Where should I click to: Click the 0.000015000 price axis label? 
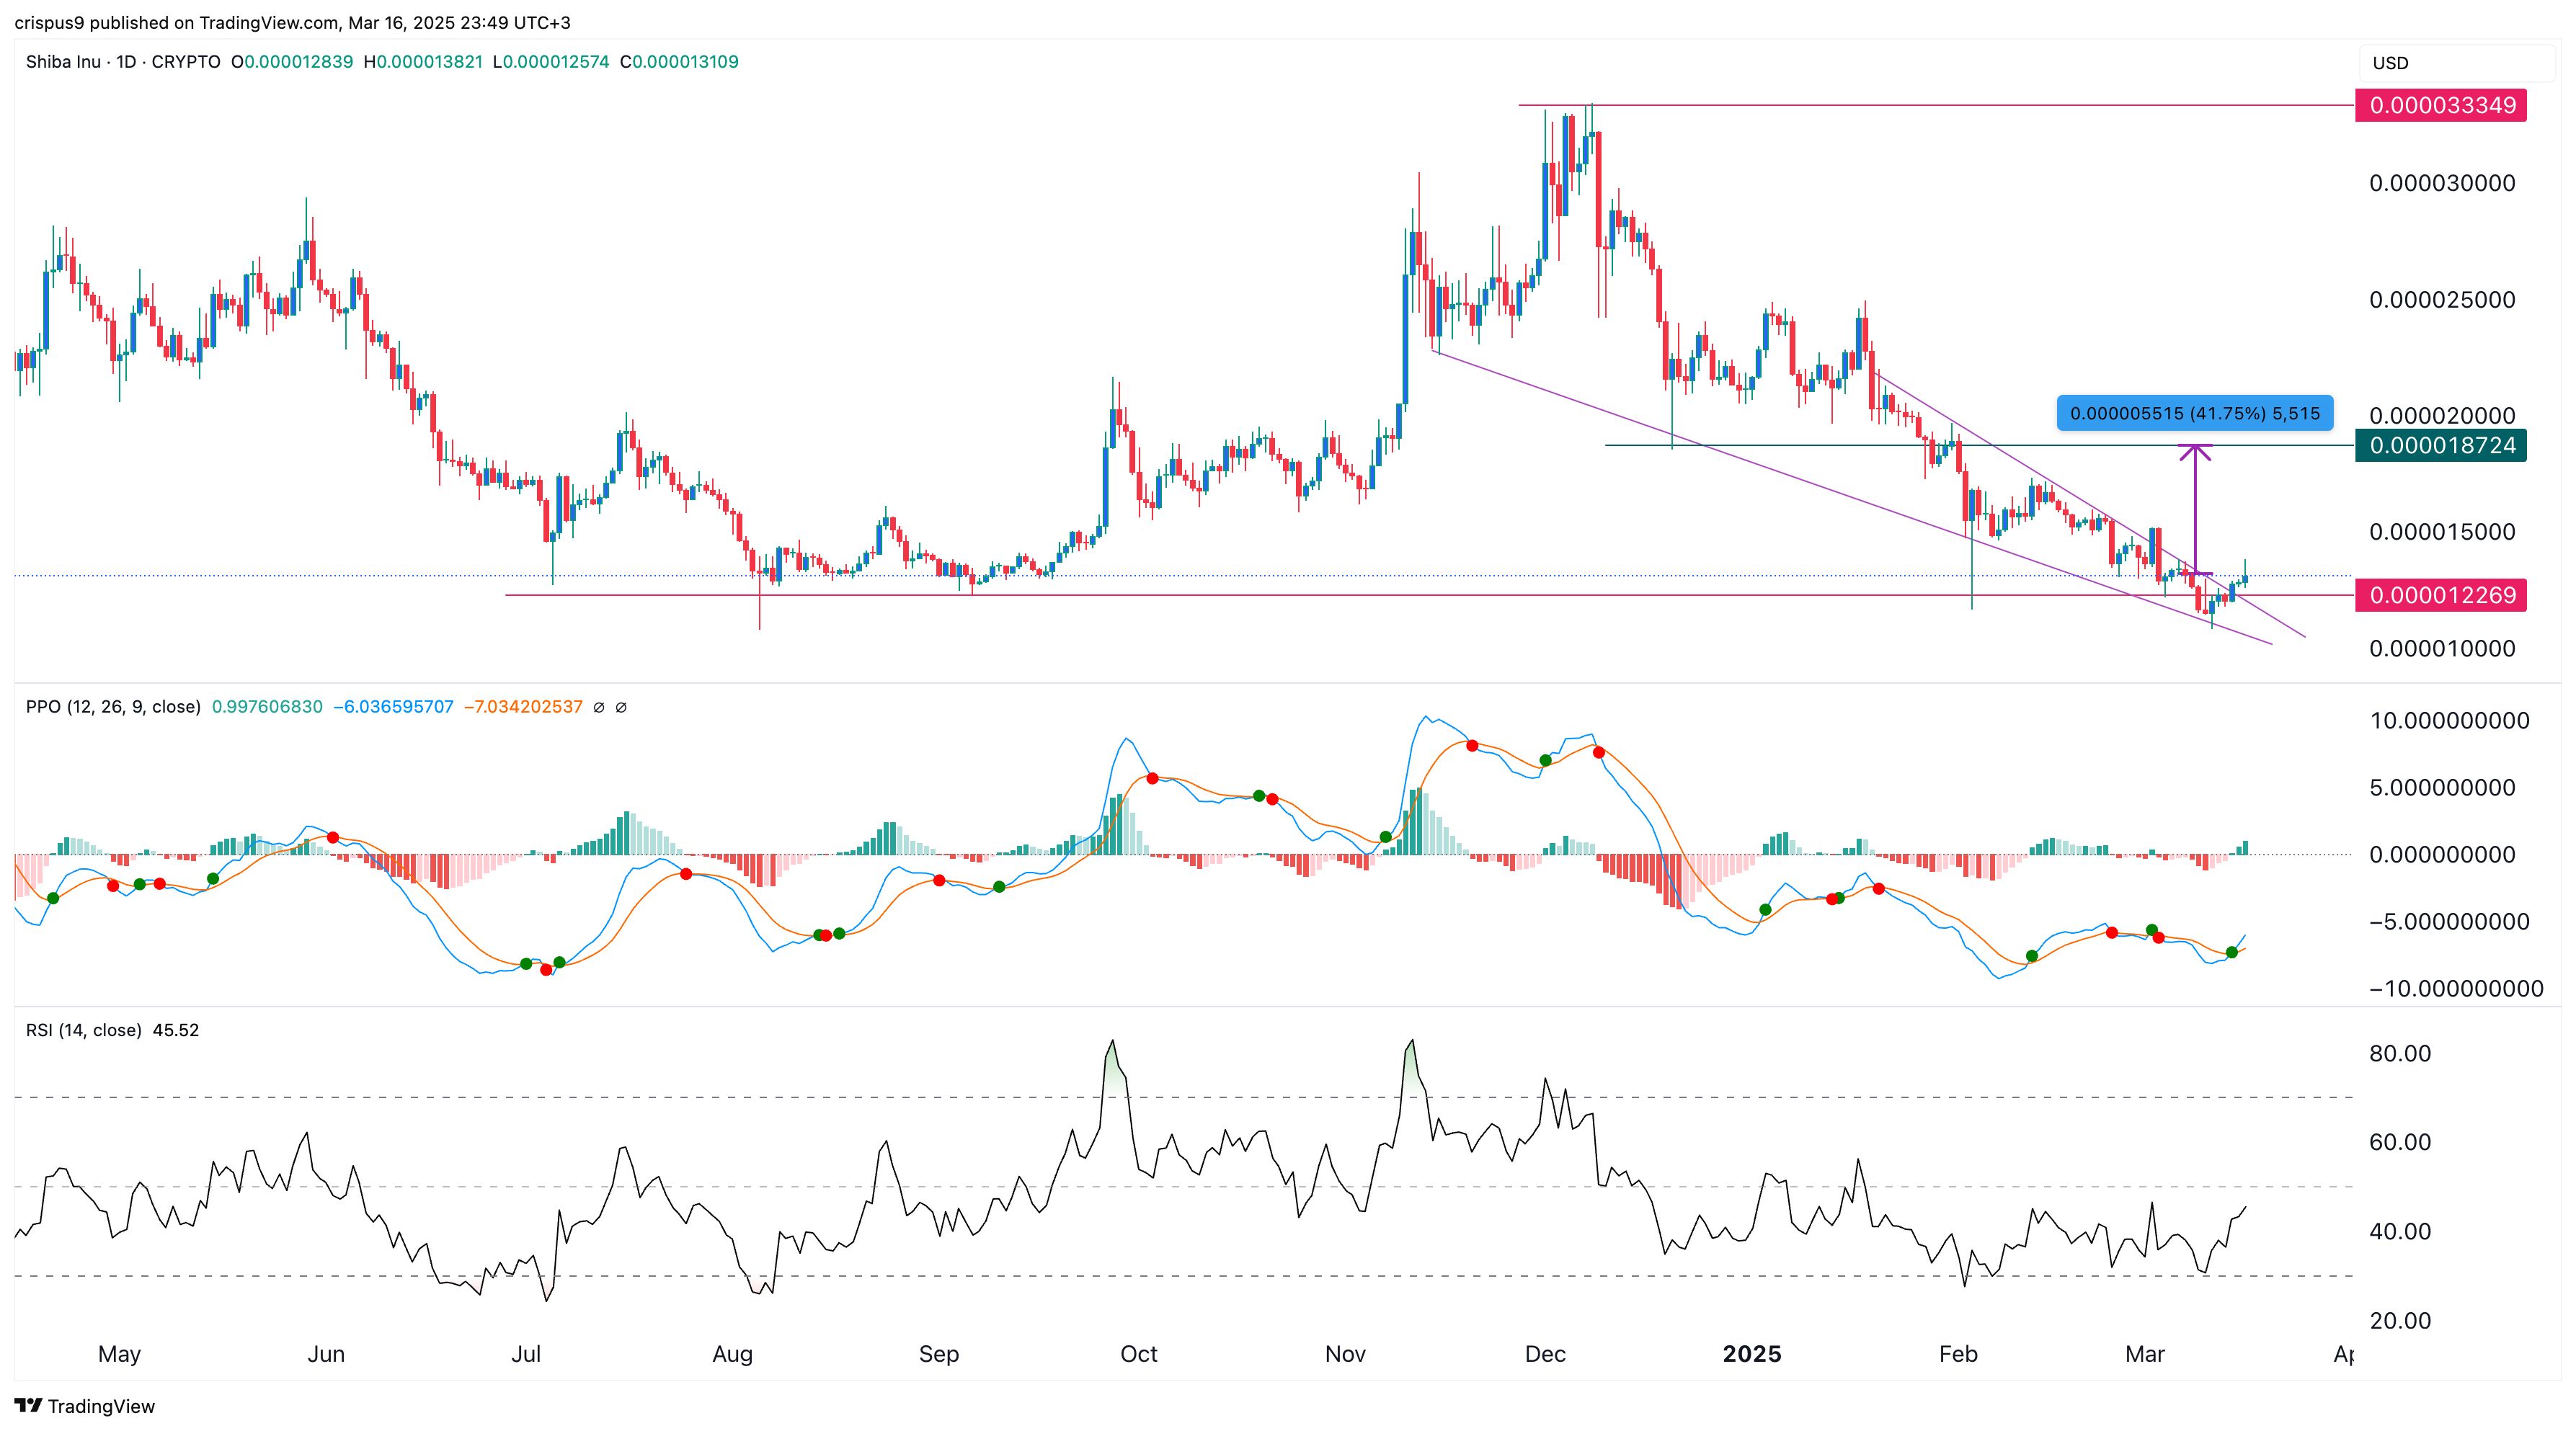pos(2442,532)
